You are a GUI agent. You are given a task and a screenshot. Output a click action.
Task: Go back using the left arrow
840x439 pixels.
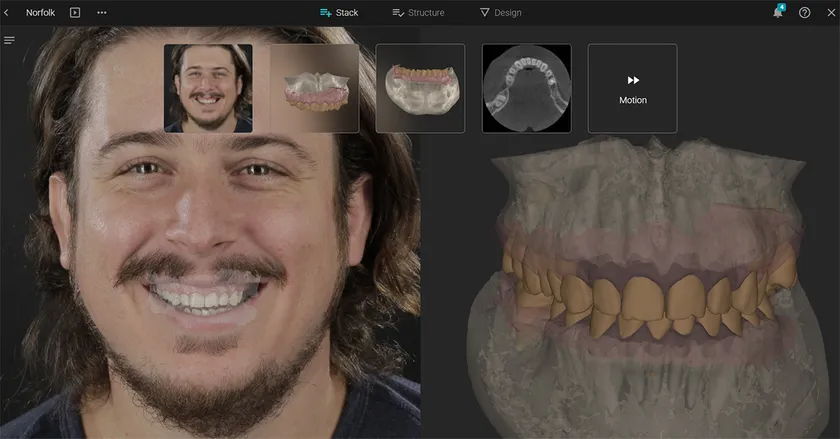(8, 13)
